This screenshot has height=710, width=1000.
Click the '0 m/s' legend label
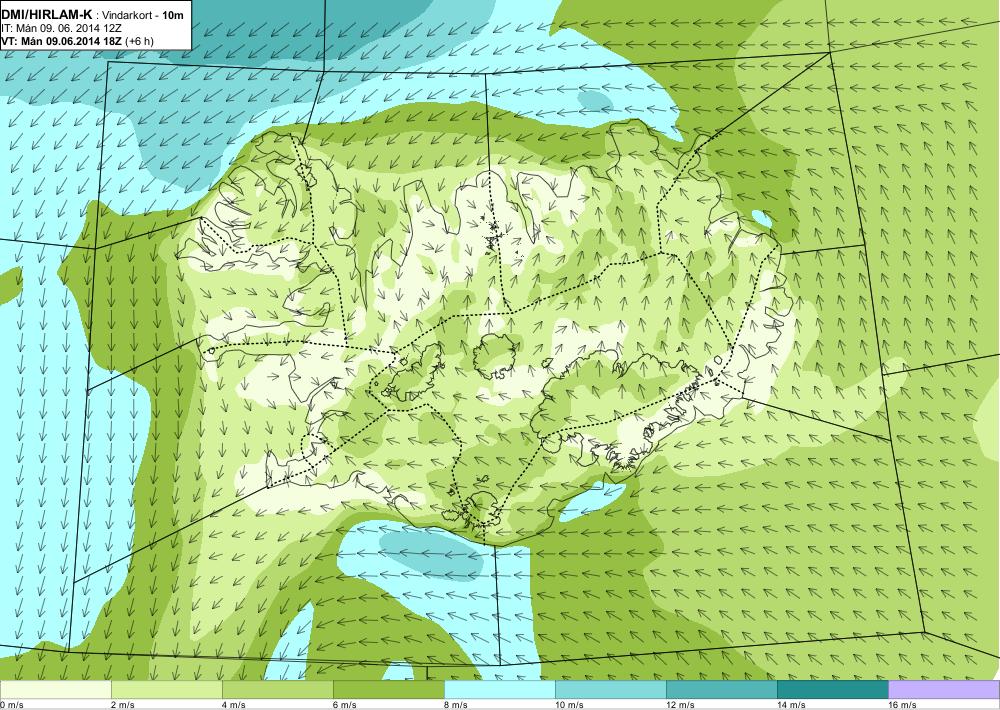point(12,704)
